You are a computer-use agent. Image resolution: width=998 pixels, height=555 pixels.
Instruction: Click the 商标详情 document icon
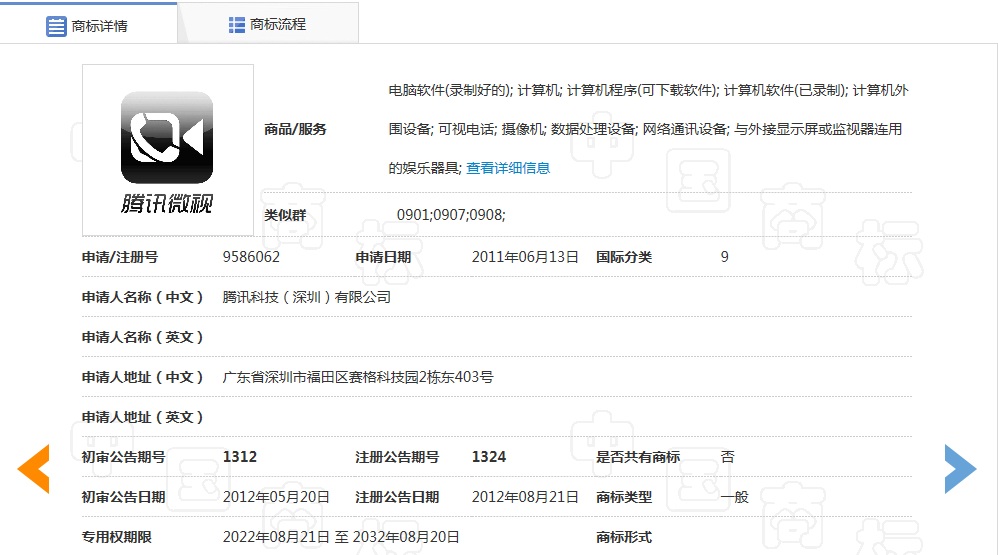56,26
